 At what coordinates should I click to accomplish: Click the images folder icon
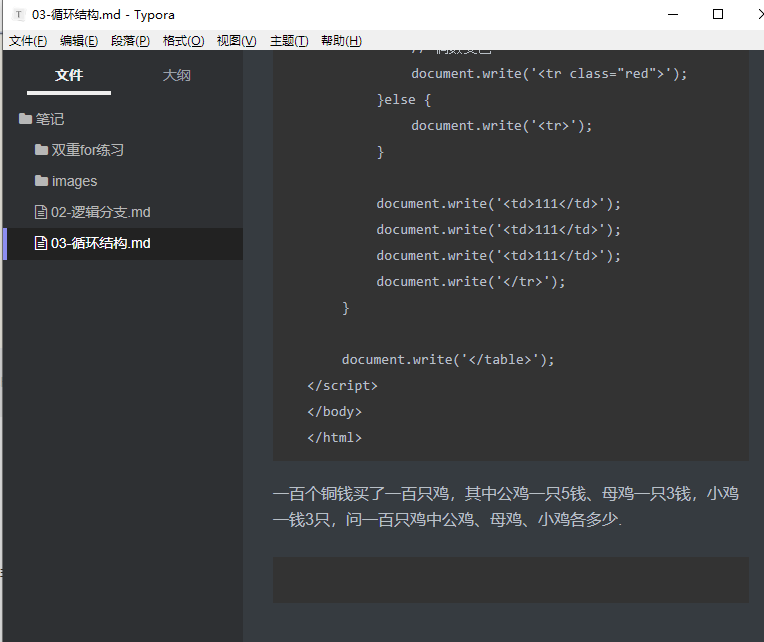41,181
